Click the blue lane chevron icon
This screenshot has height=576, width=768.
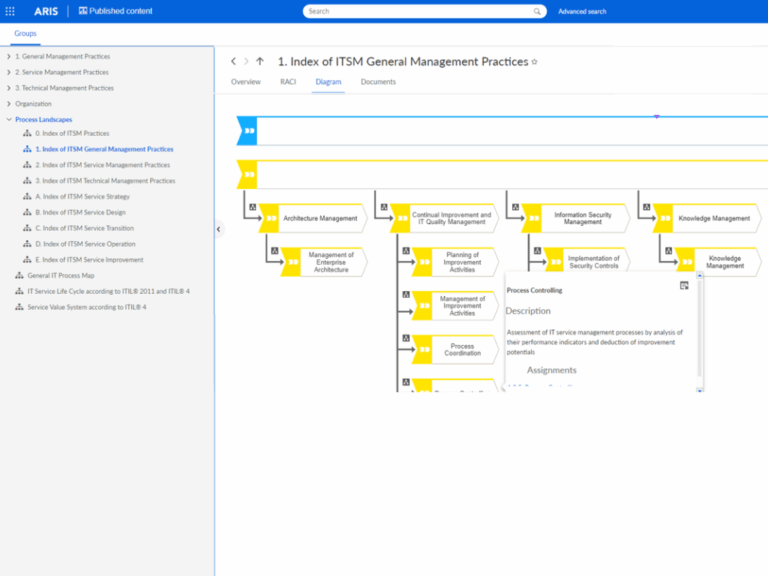(249, 131)
